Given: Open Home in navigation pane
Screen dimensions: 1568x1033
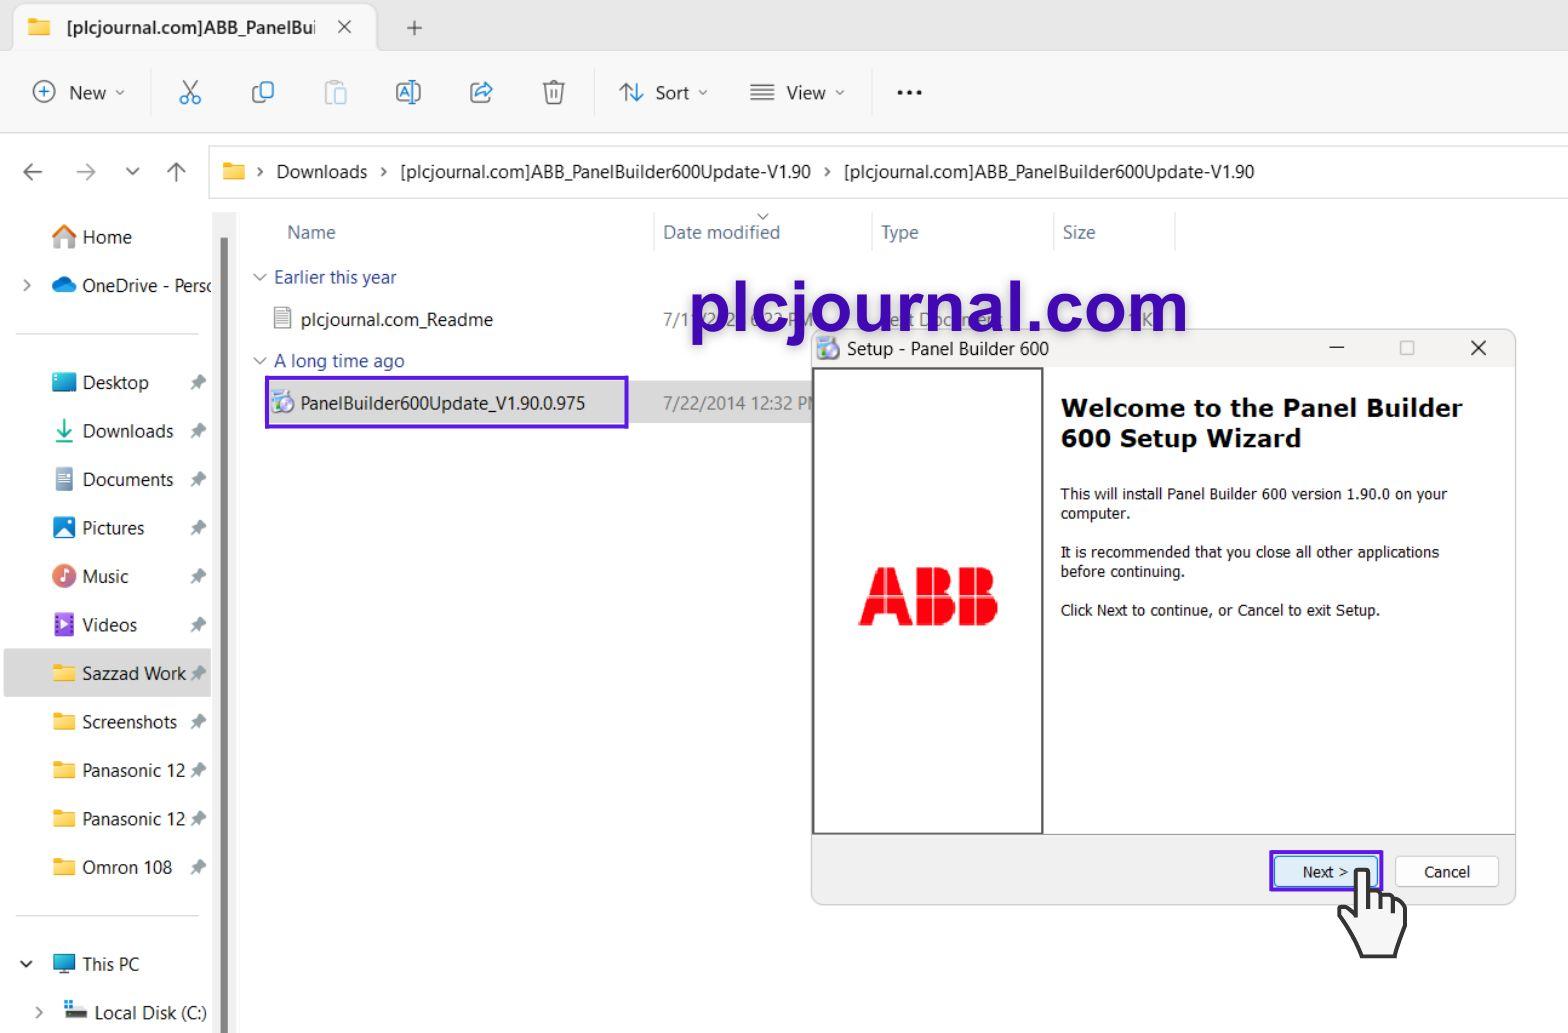Looking at the screenshot, I should pos(107,237).
